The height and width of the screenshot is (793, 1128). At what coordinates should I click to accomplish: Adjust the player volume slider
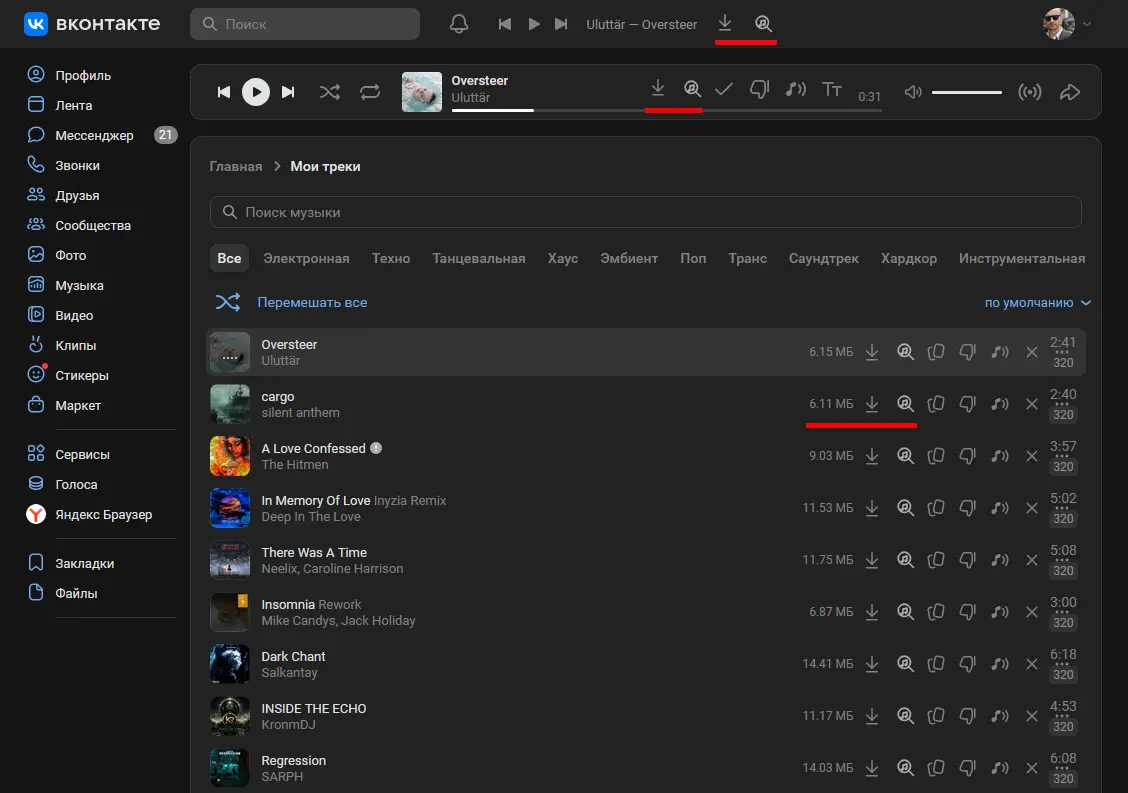pos(967,92)
